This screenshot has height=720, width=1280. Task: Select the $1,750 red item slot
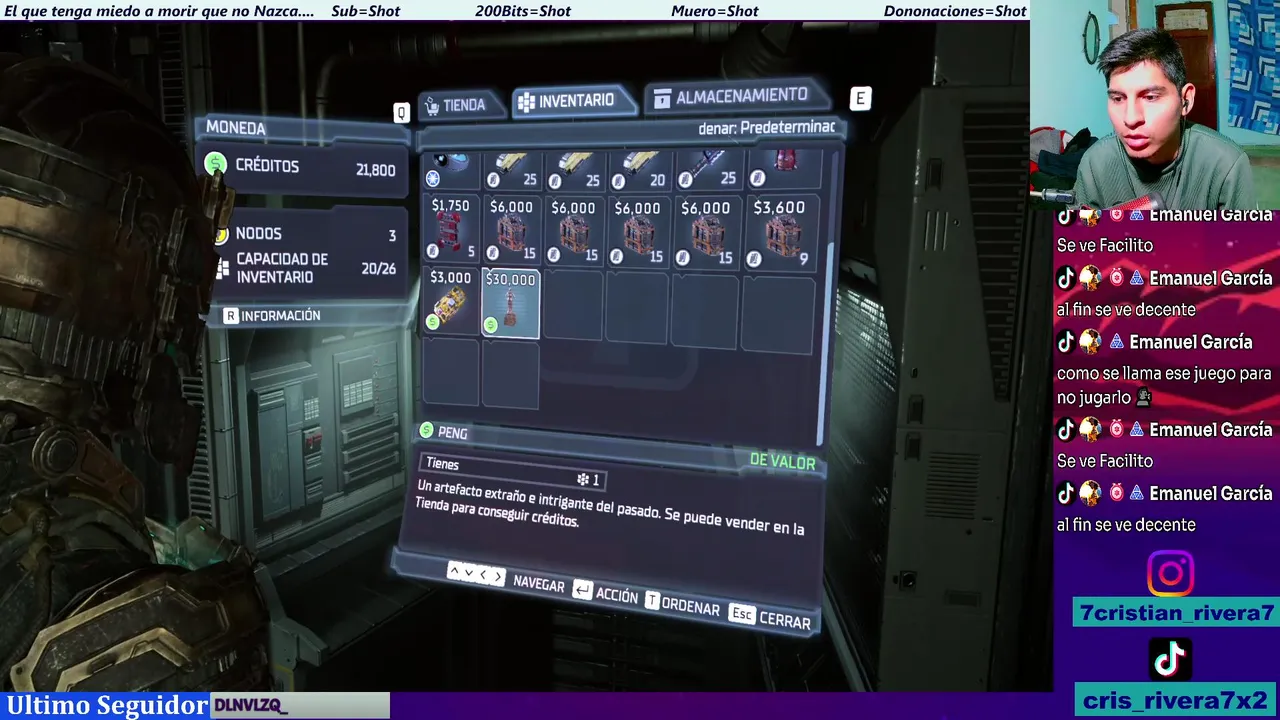coord(451,228)
